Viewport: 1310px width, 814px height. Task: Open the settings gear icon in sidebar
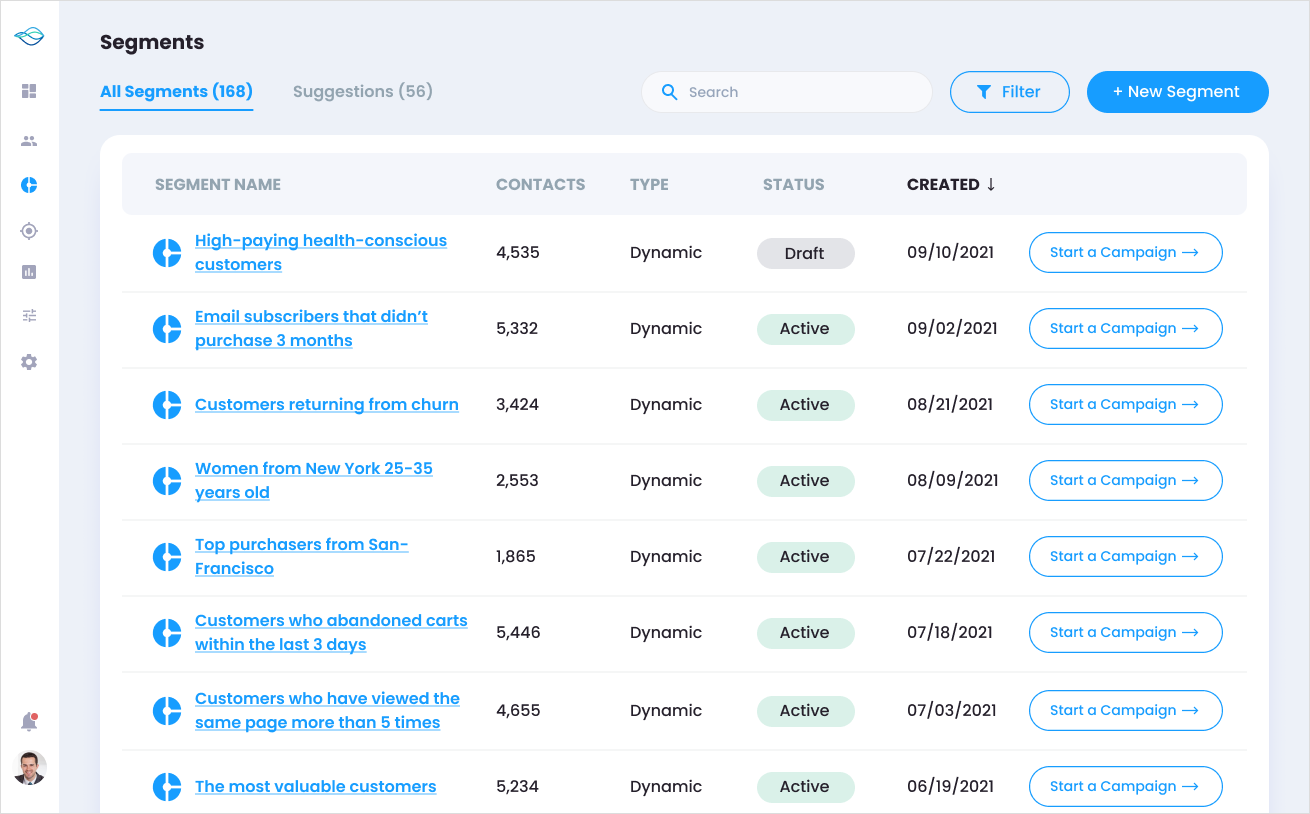point(29,362)
